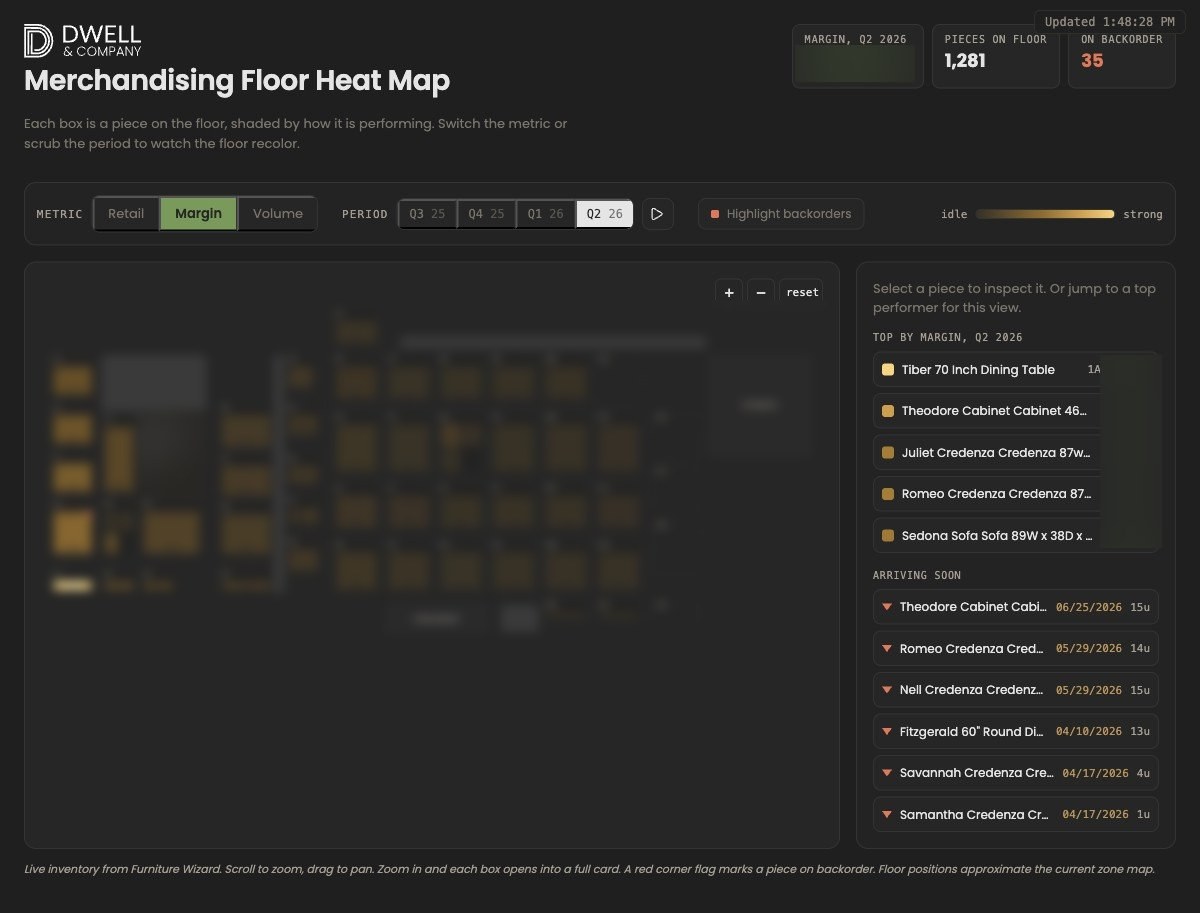Click backorder flag on Nell Credenza arrival
Viewport: 1200px width, 913px height.
click(x=886, y=690)
